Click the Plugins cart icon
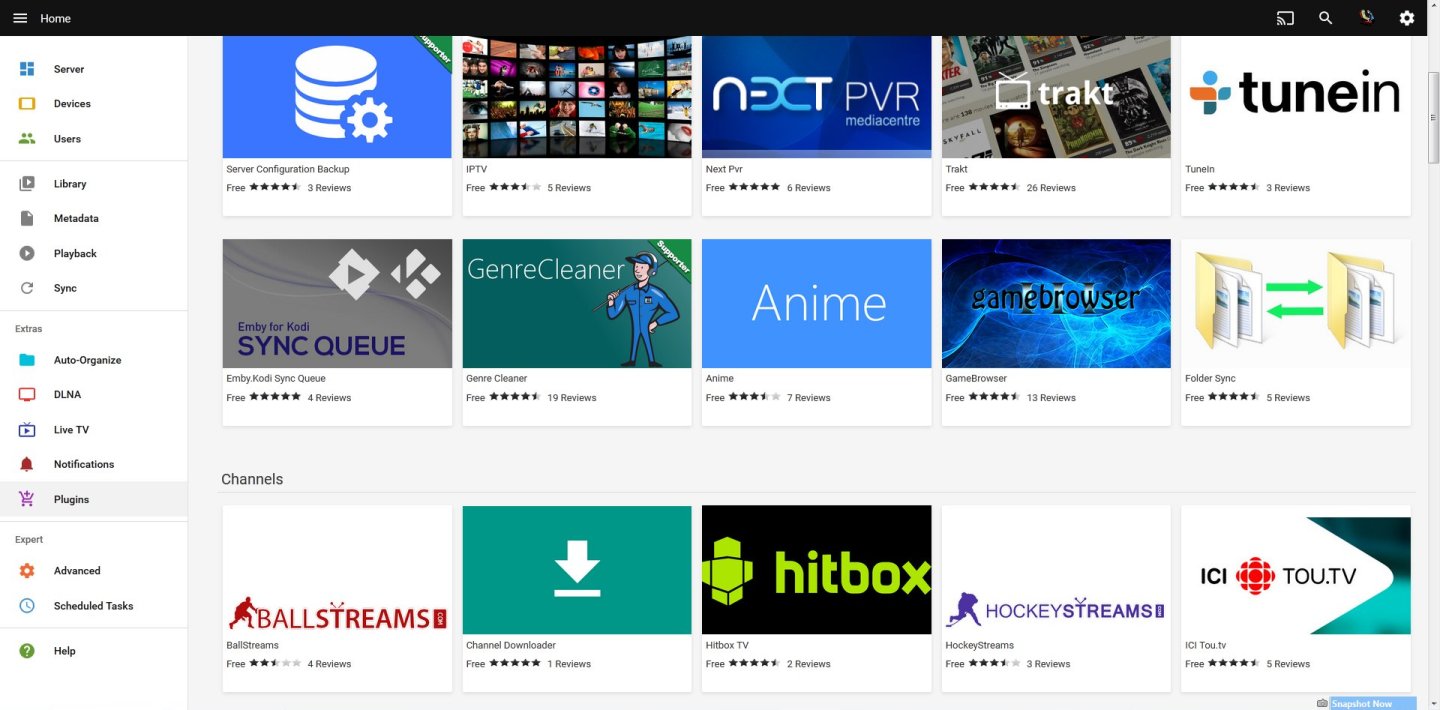This screenshot has height=710, width=1440. tap(27, 499)
